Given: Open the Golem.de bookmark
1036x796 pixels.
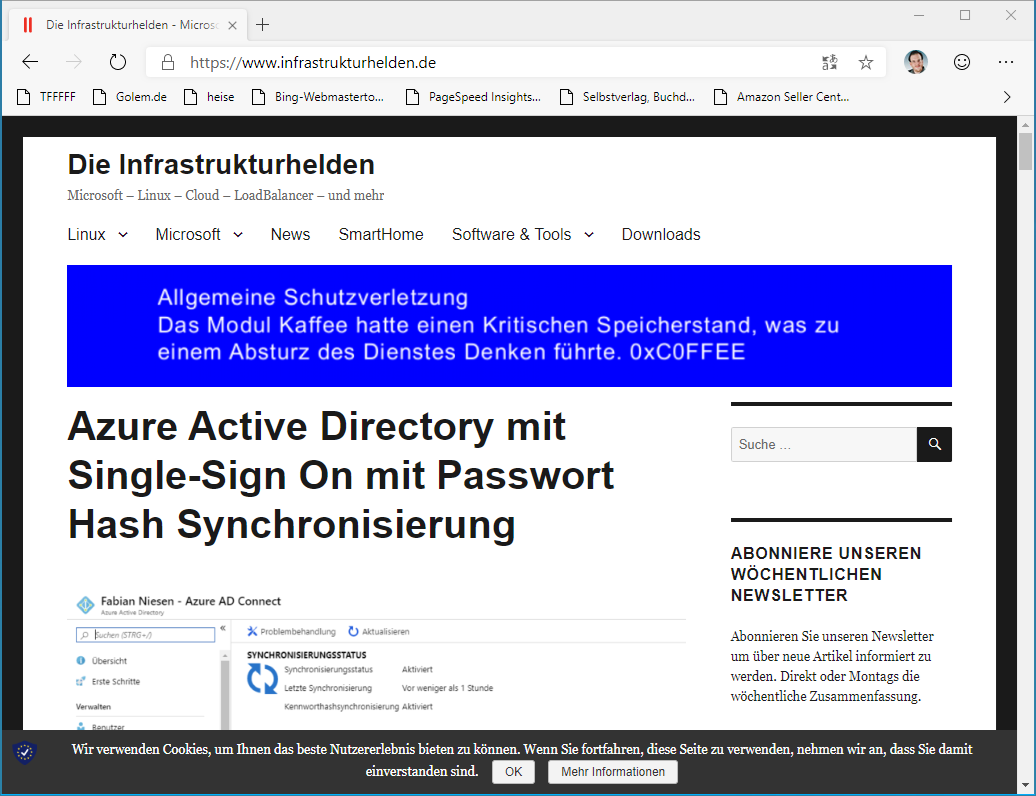Looking at the screenshot, I should [130, 97].
